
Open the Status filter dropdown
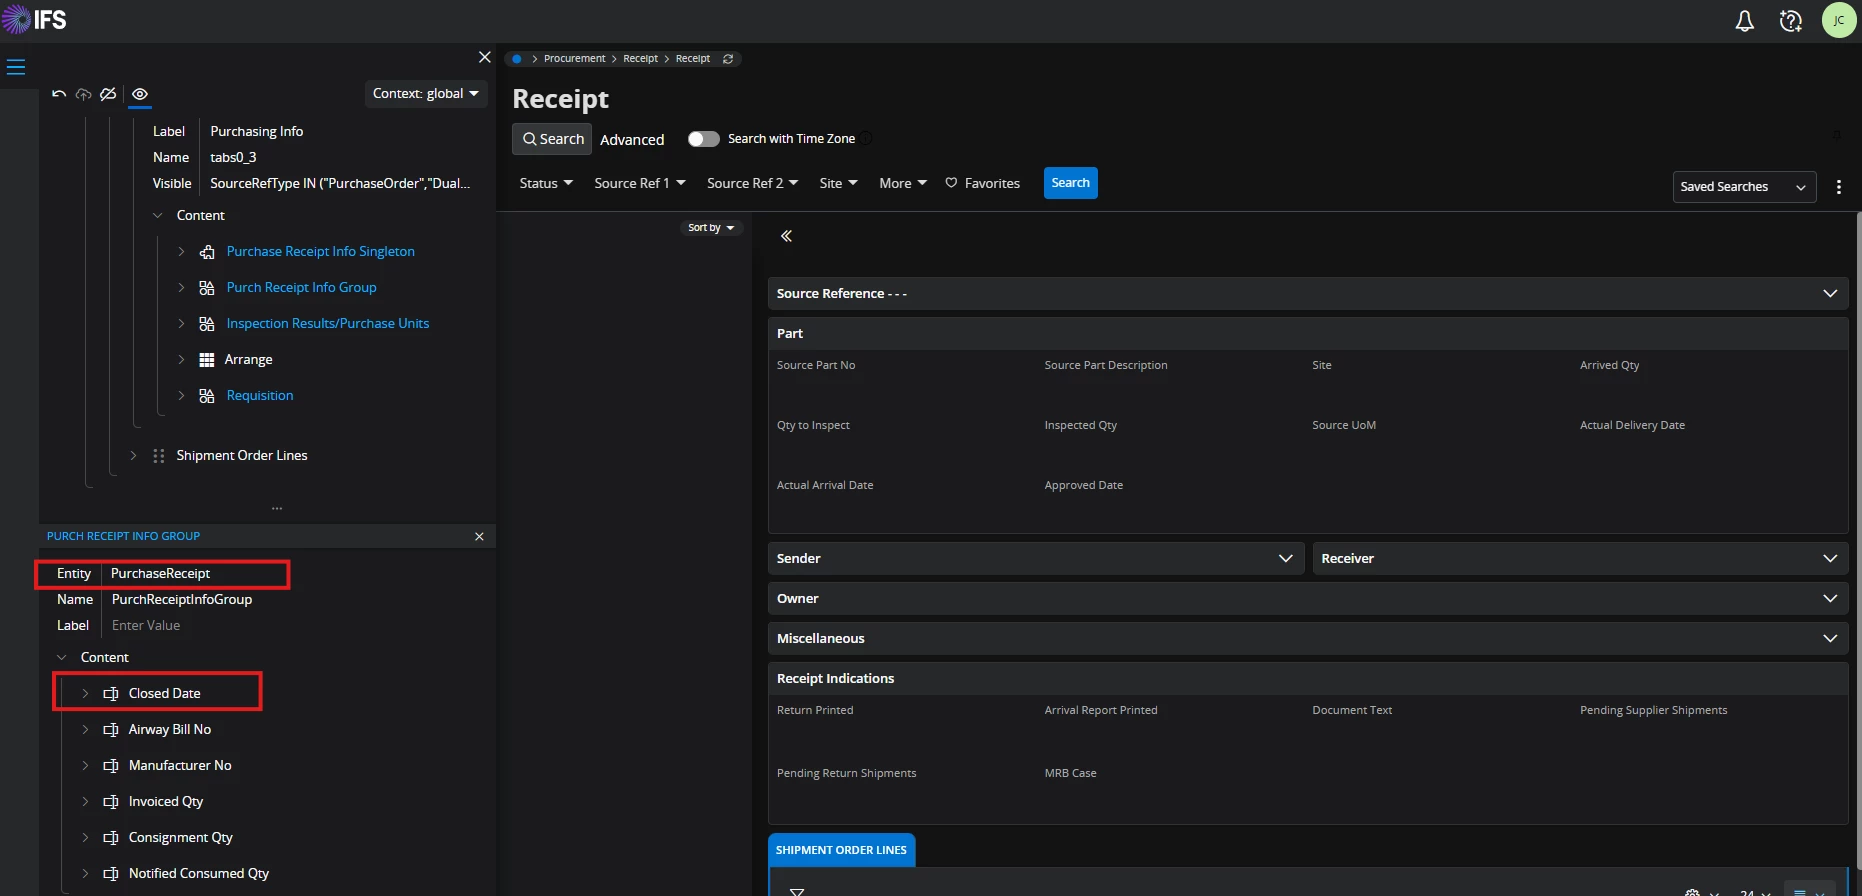(x=546, y=183)
